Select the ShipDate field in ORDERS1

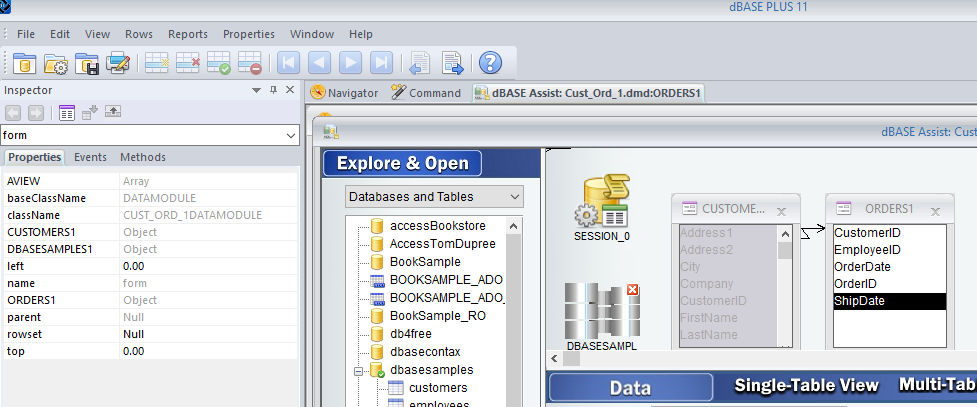(x=887, y=301)
